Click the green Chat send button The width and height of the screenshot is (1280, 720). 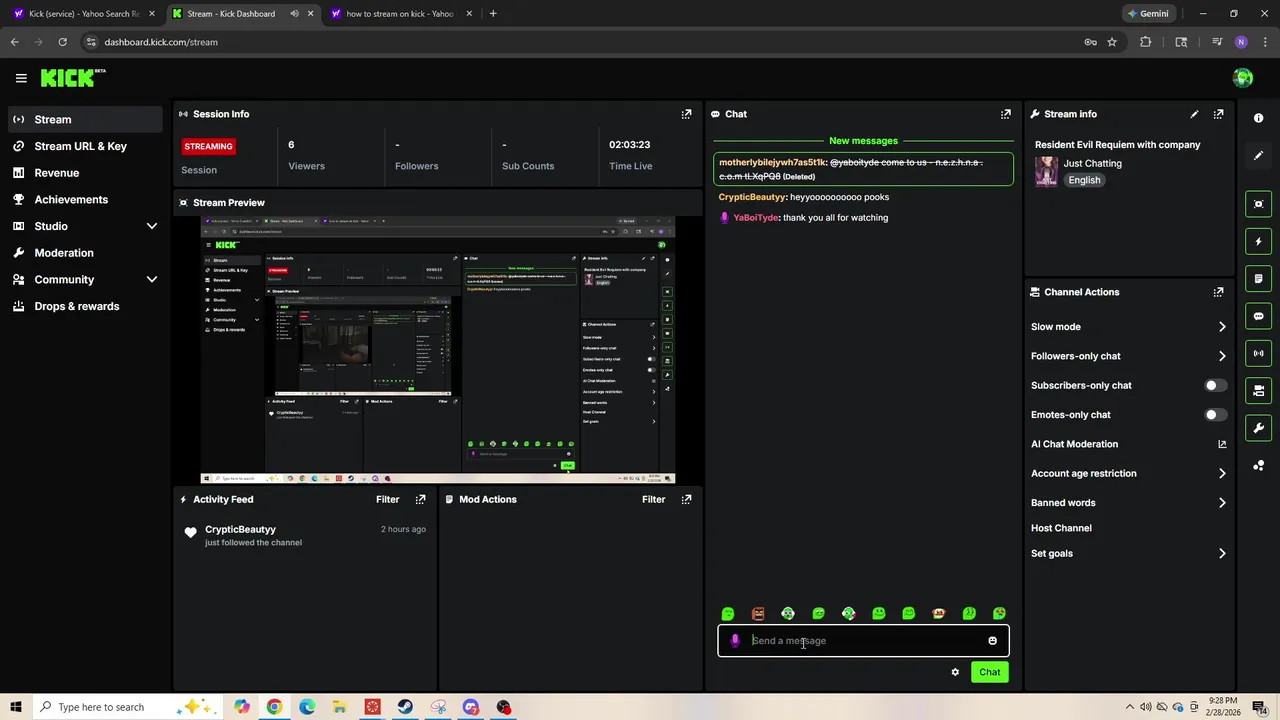989,672
